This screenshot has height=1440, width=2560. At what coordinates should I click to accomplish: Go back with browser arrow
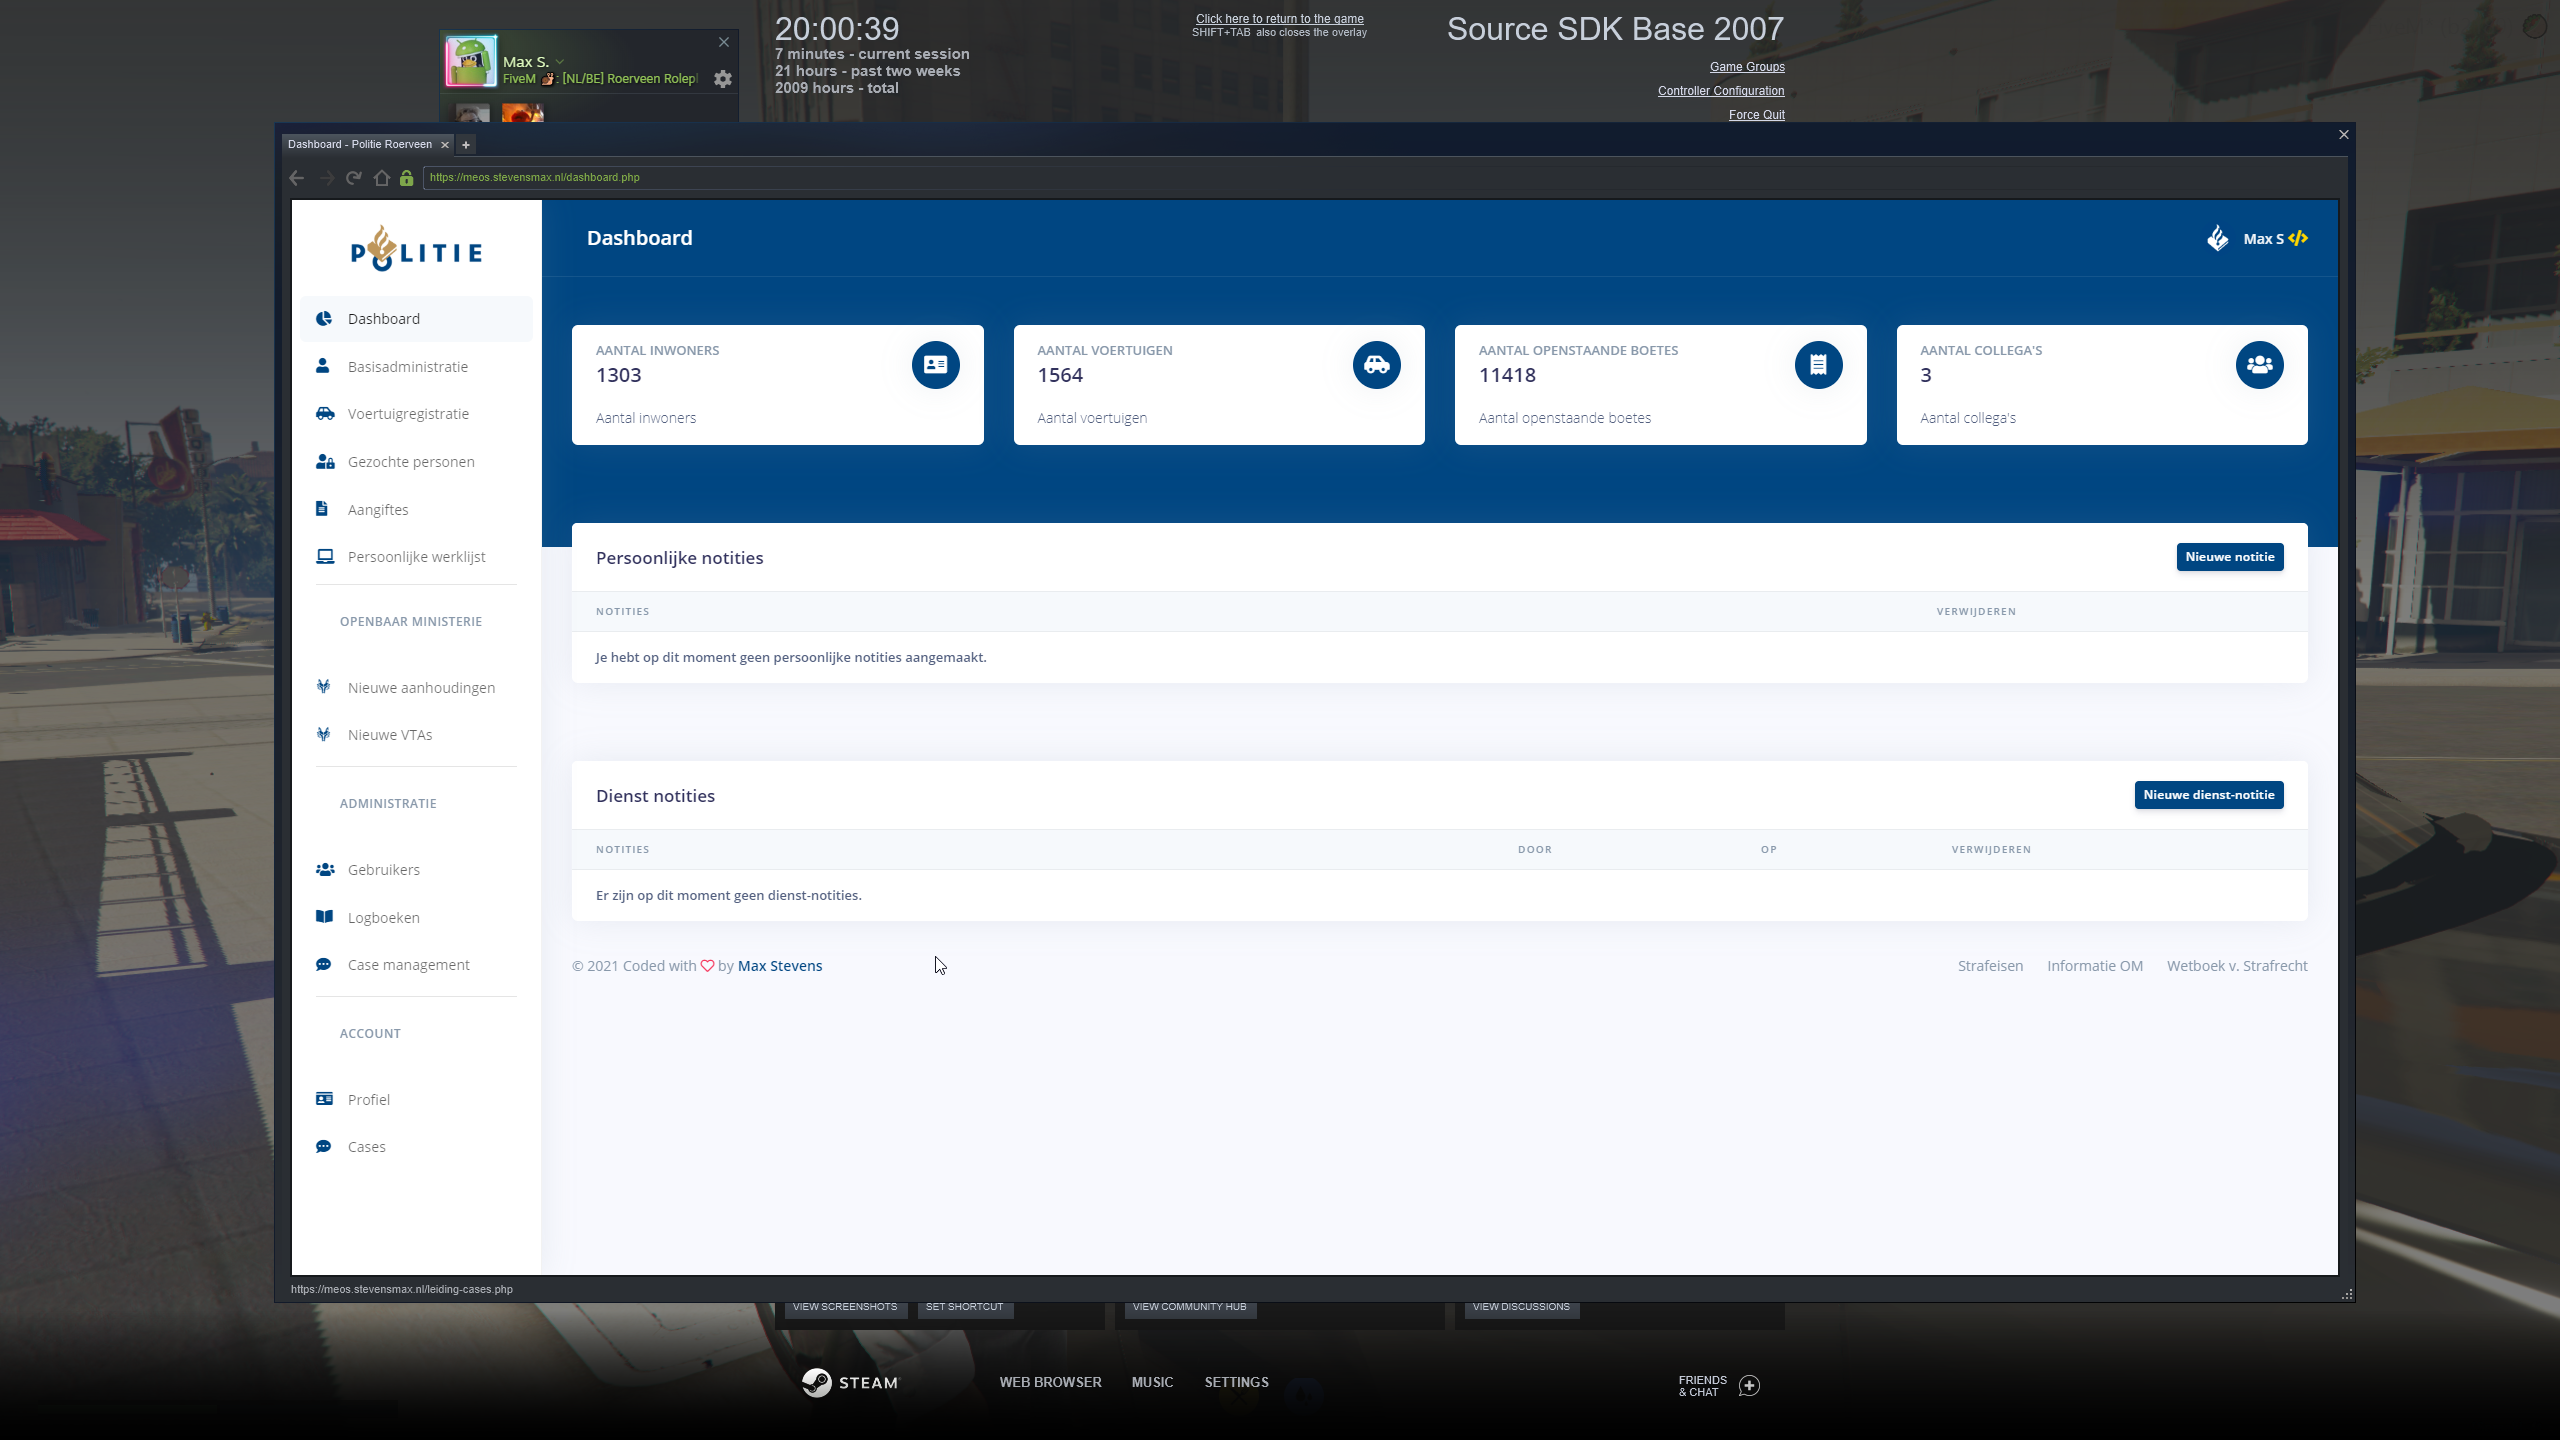[x=297, y=178]
